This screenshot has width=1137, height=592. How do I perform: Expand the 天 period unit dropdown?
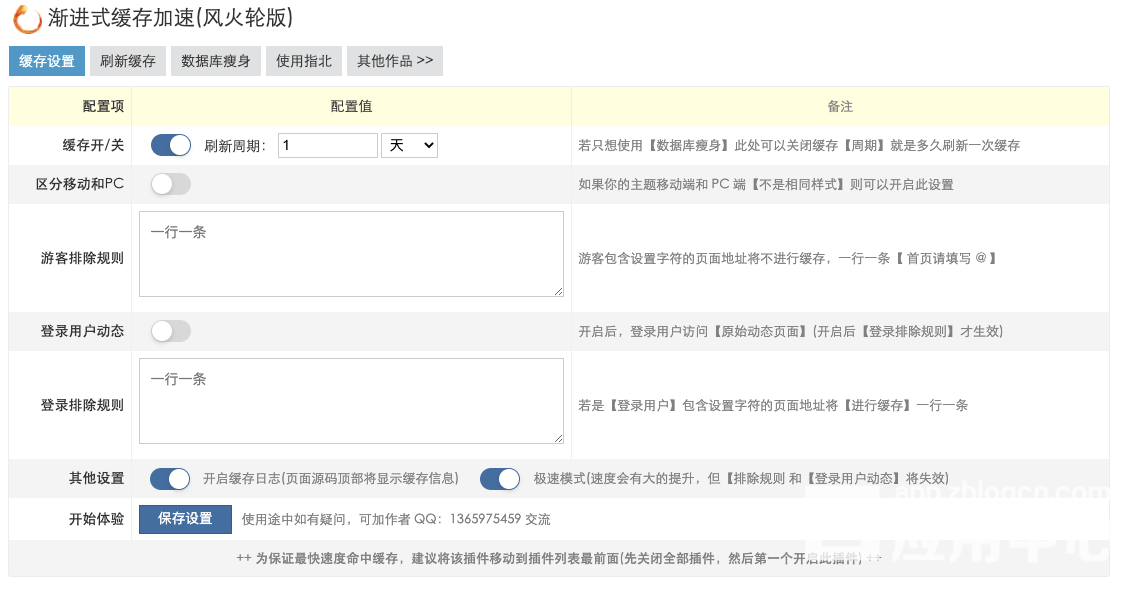[x=409, y=146]
